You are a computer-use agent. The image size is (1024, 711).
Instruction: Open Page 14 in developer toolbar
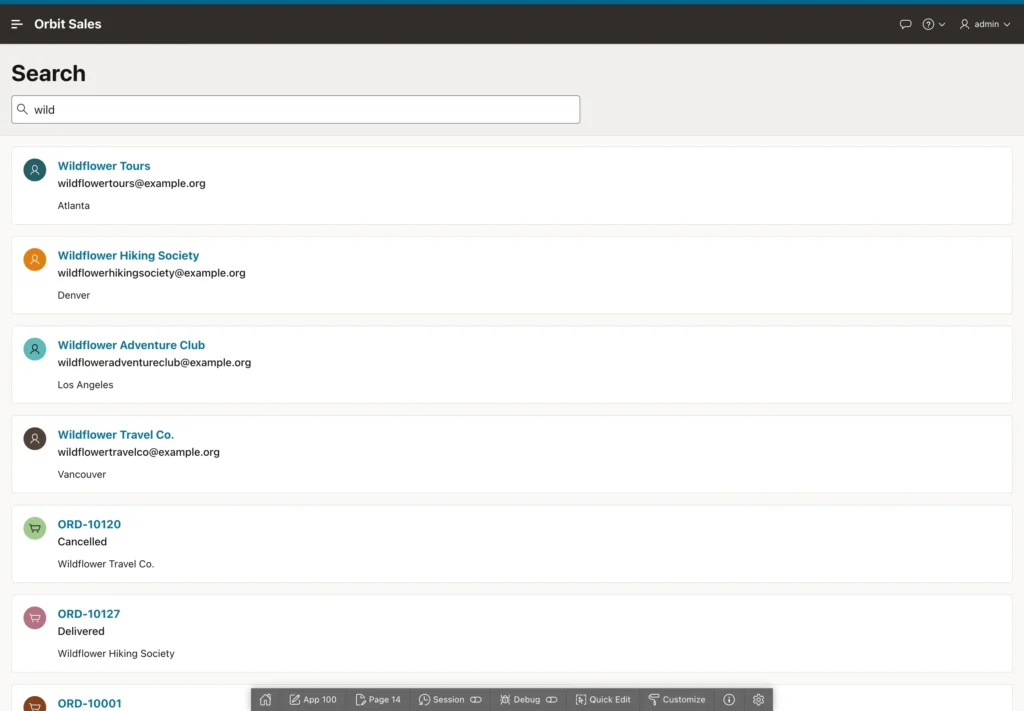click(377, 699)
